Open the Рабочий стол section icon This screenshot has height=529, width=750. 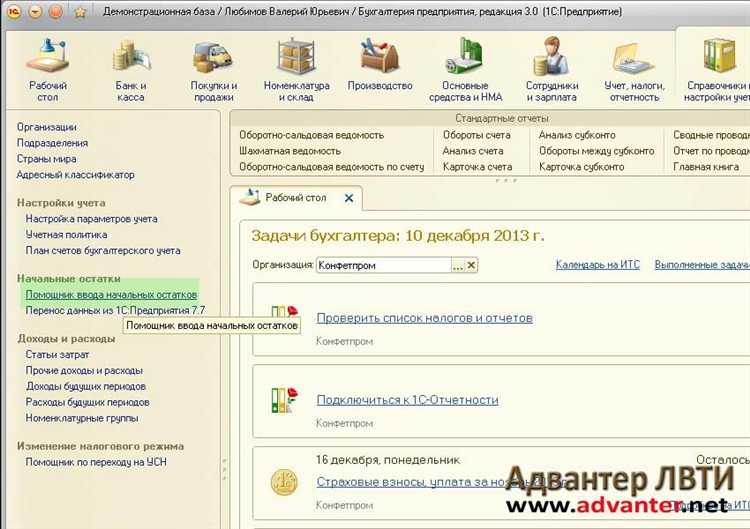(47, 60)
